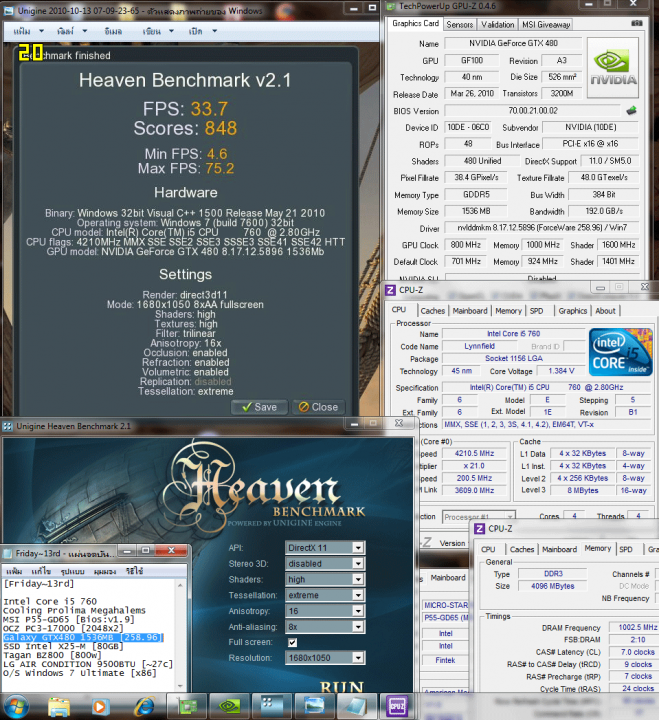This screenshot has height=720, width=659.
Task: Click the BIOS save chip icon in GPU-Z
Action: coord(631,110)
